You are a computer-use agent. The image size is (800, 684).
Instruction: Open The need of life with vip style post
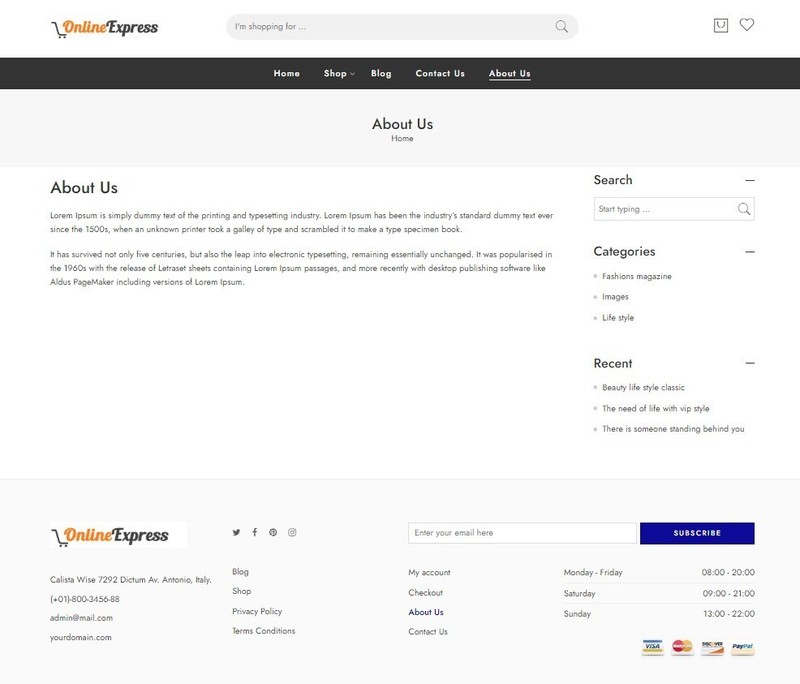tap(656, 408)
